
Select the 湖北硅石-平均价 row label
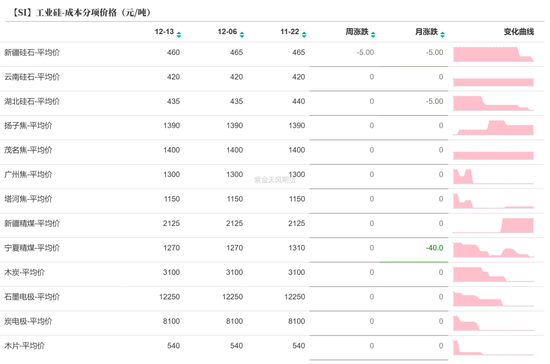tap(32, 101)
